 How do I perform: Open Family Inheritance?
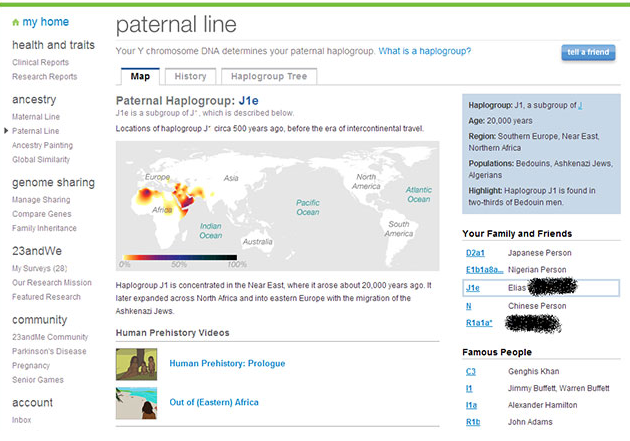(44, 228)
